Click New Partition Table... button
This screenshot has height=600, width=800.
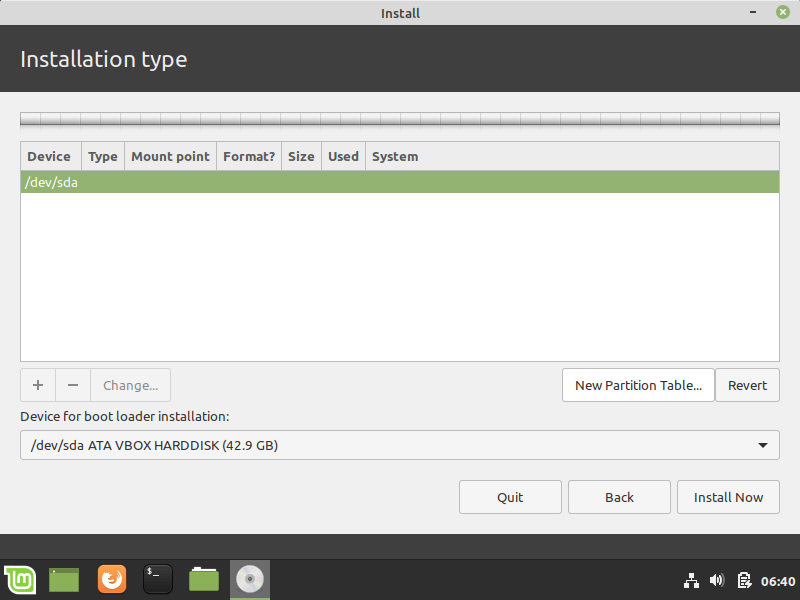[638, 385]
